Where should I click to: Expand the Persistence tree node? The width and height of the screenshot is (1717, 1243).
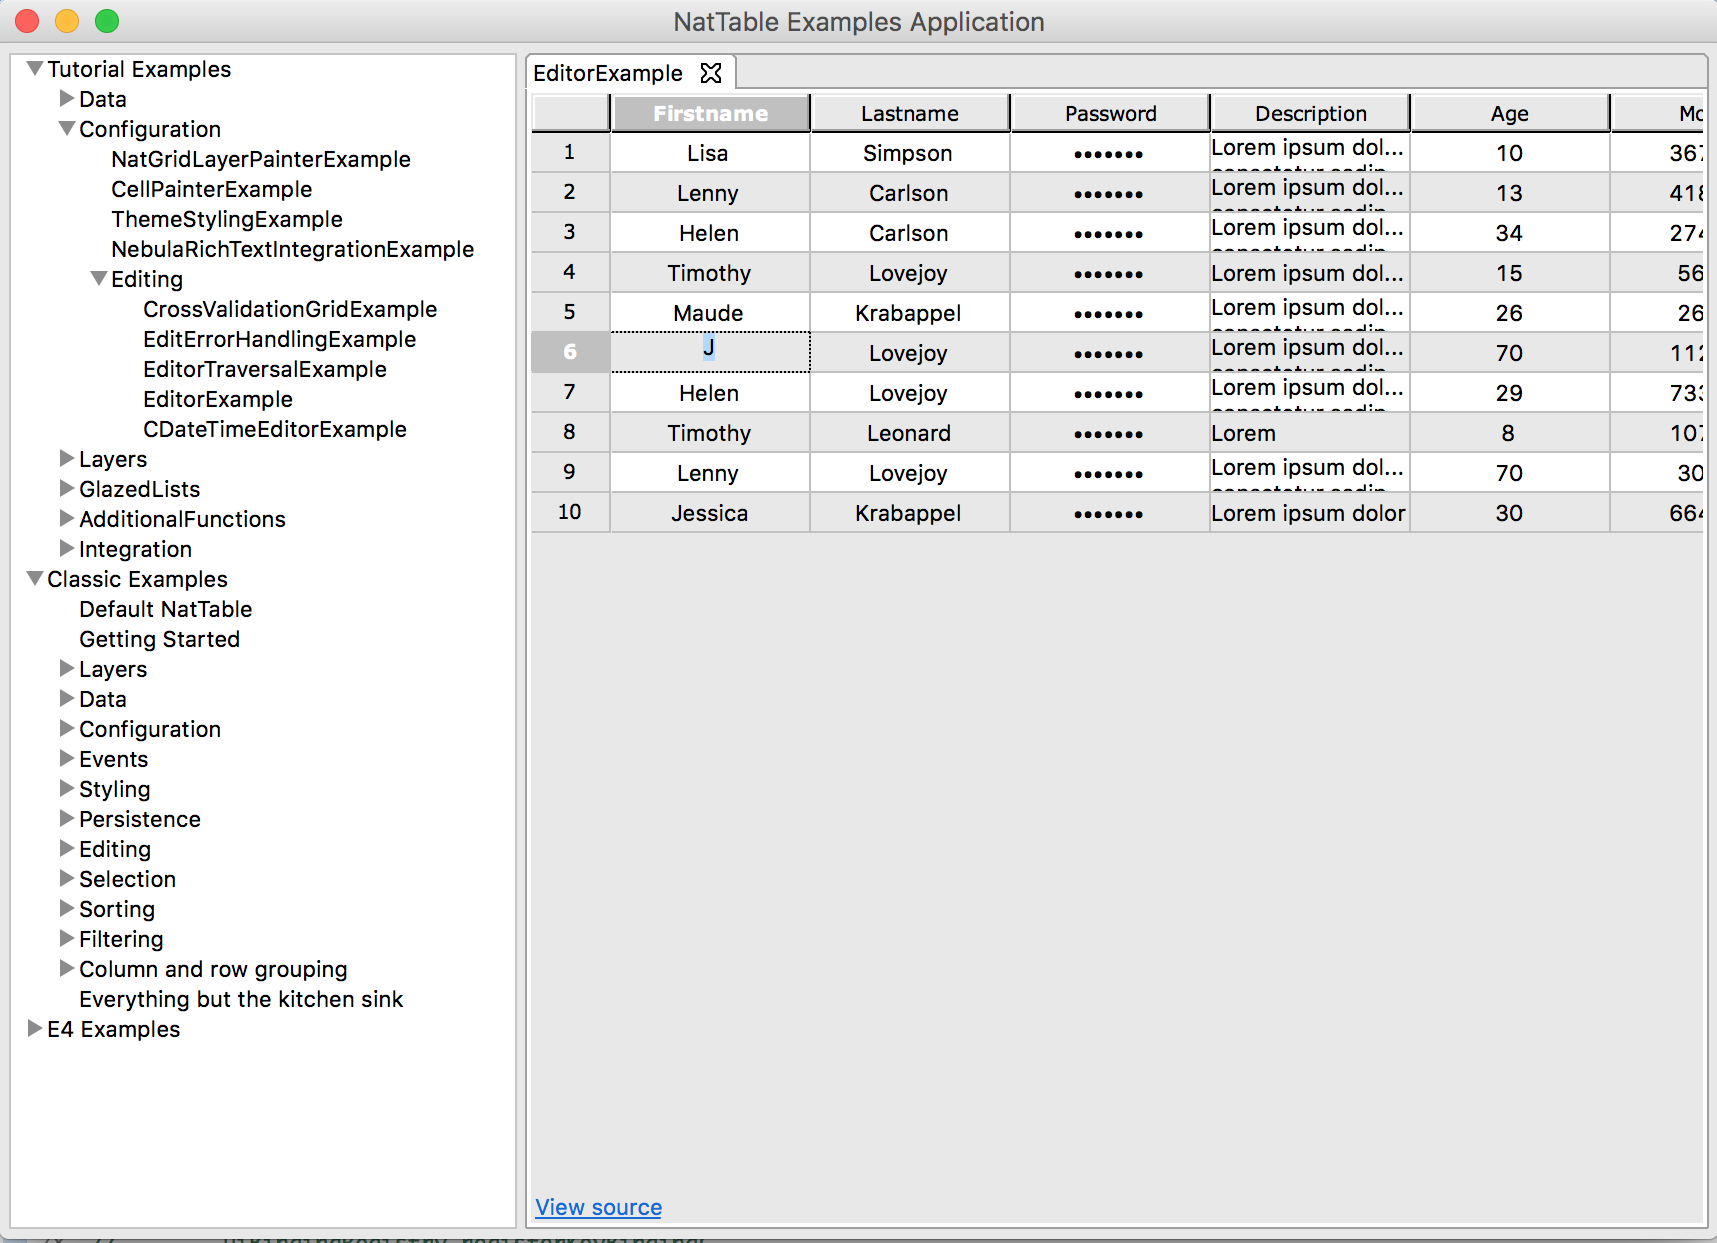(67, 818)
